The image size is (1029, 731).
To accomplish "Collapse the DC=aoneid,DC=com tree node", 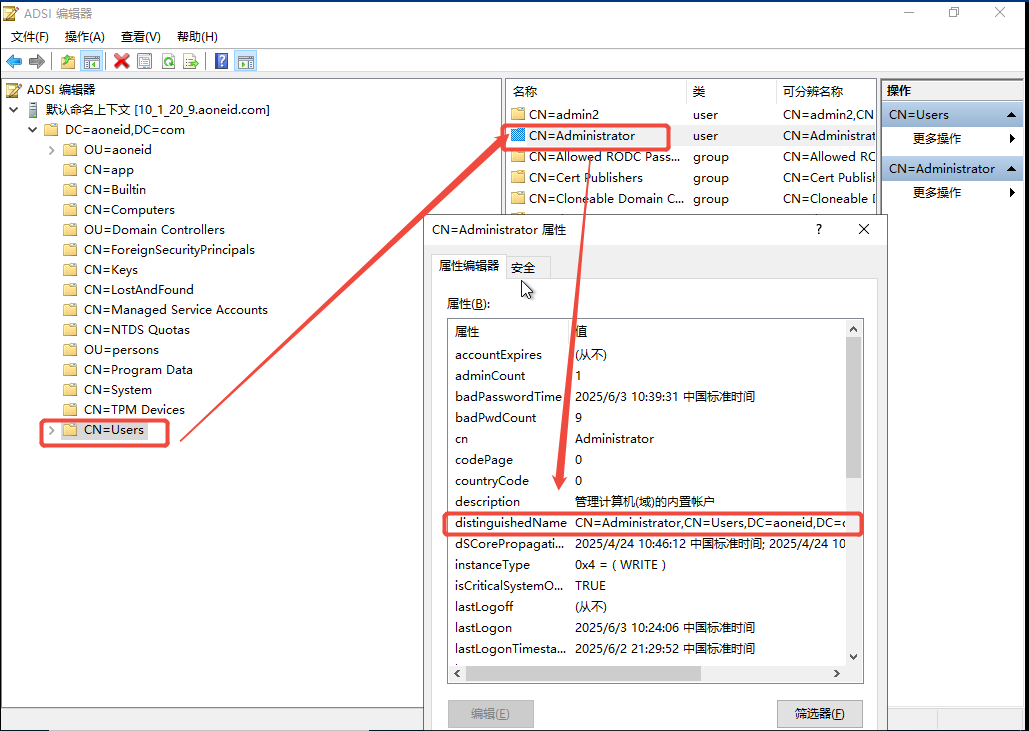I will pyautogui.click(x=32, y=130).
